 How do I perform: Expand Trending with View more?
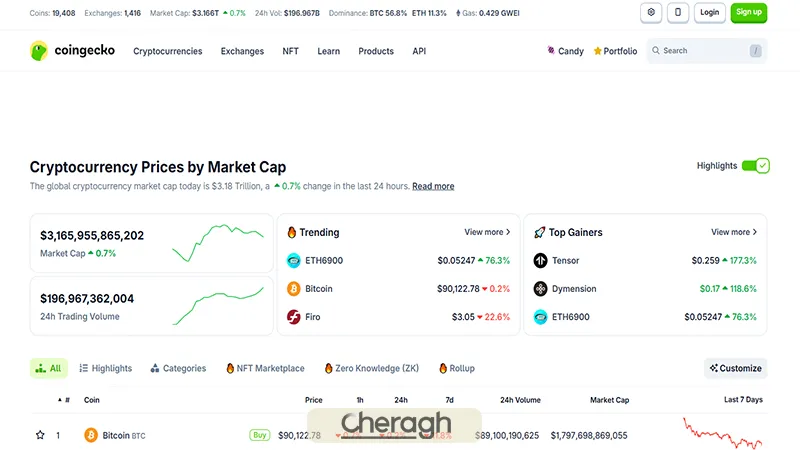[x=487, y=232]
